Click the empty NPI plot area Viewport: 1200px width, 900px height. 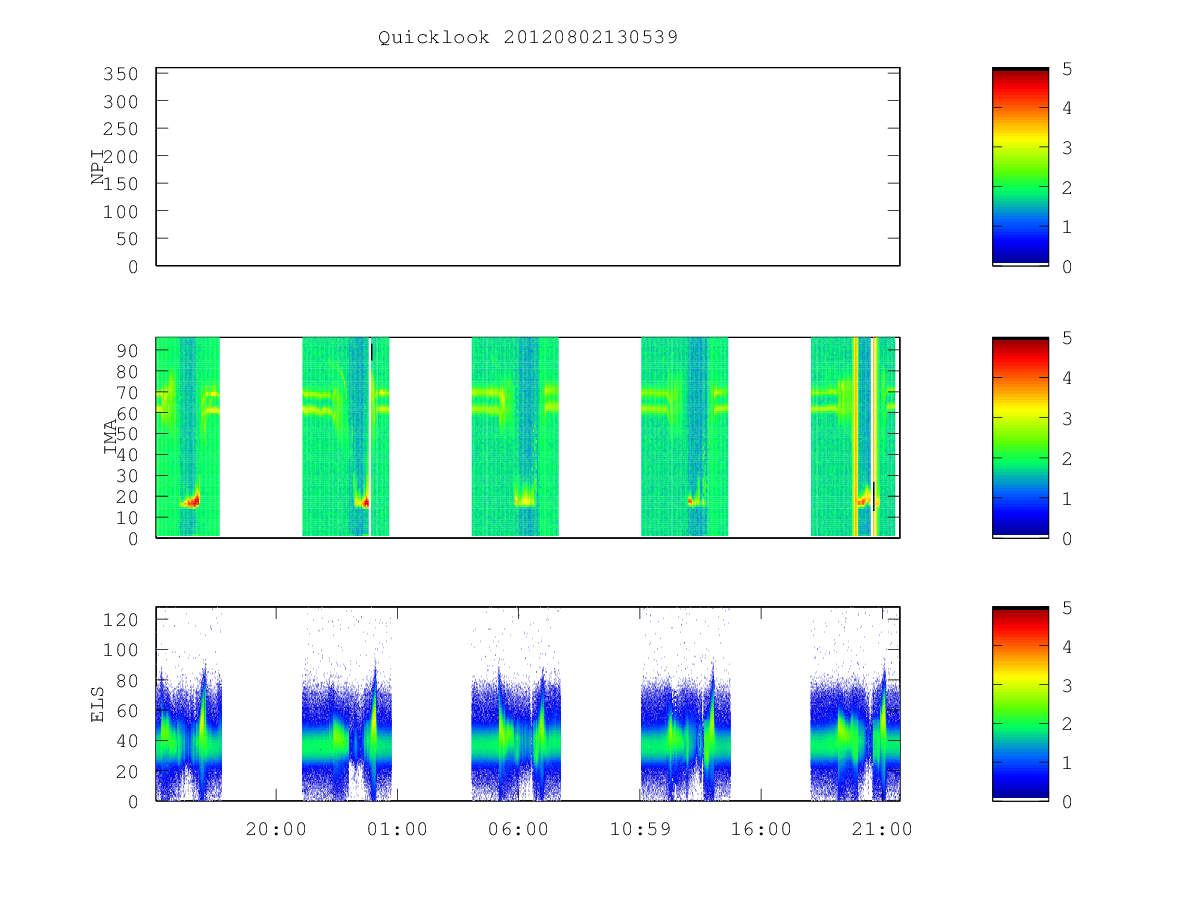(x=528, y=167)
